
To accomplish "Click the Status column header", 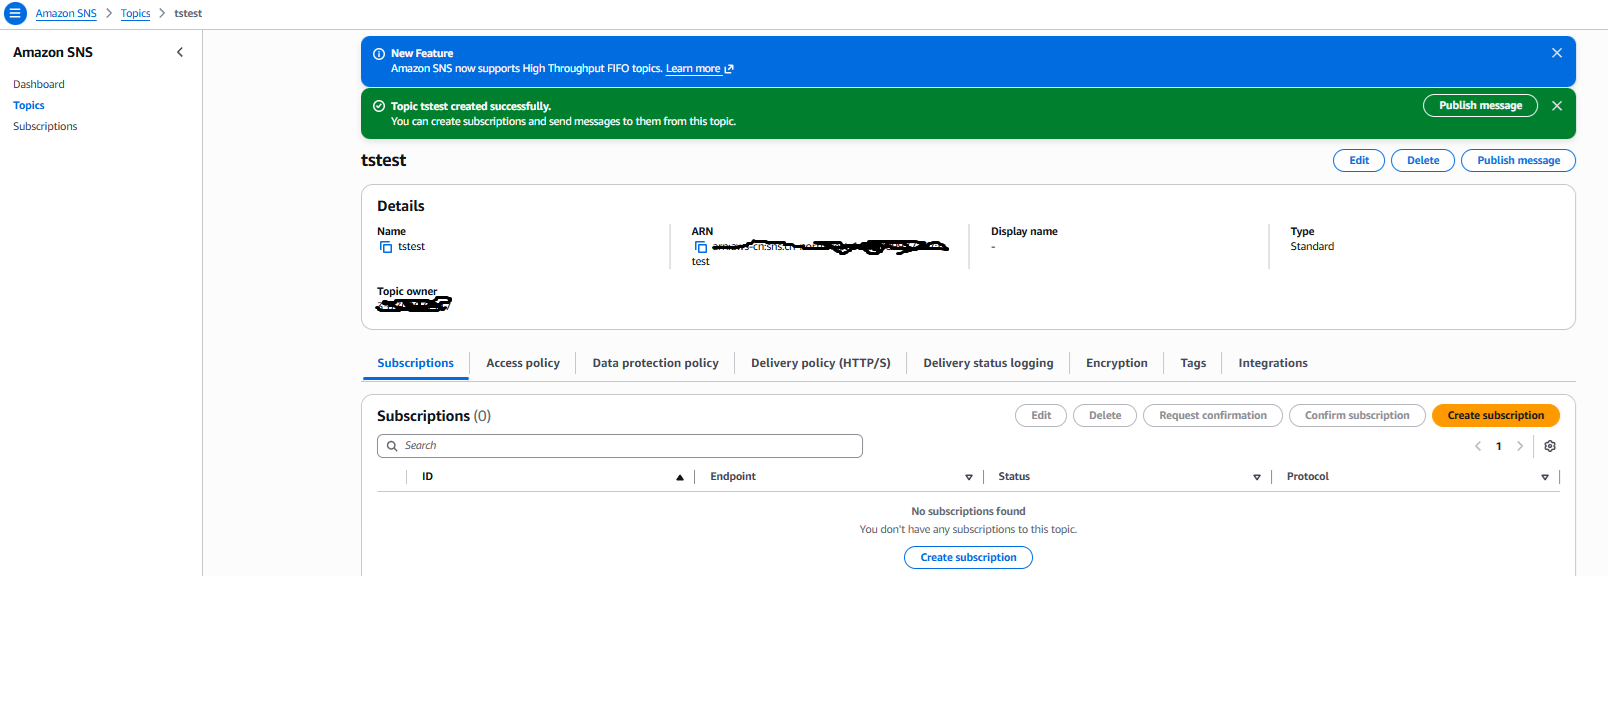I will 1014,477.
